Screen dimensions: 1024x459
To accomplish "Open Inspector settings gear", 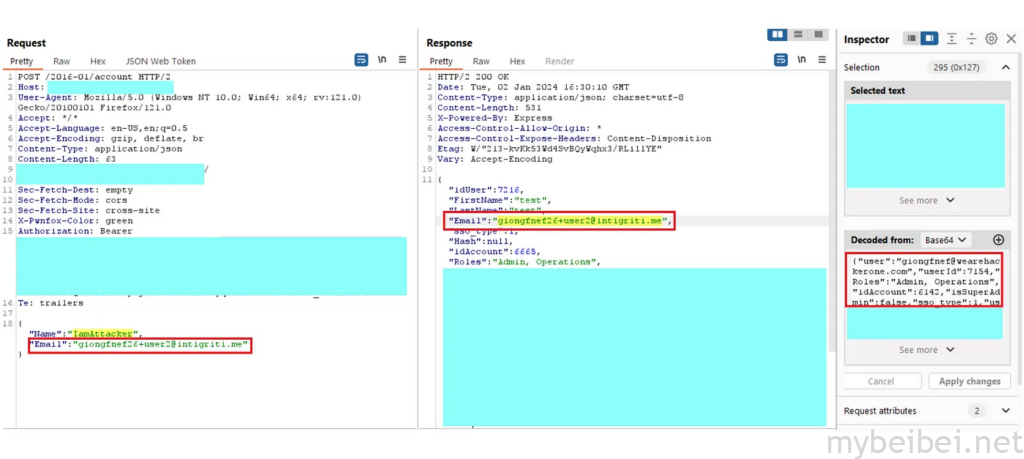I will pyautogui.click(x=991, y=39).
